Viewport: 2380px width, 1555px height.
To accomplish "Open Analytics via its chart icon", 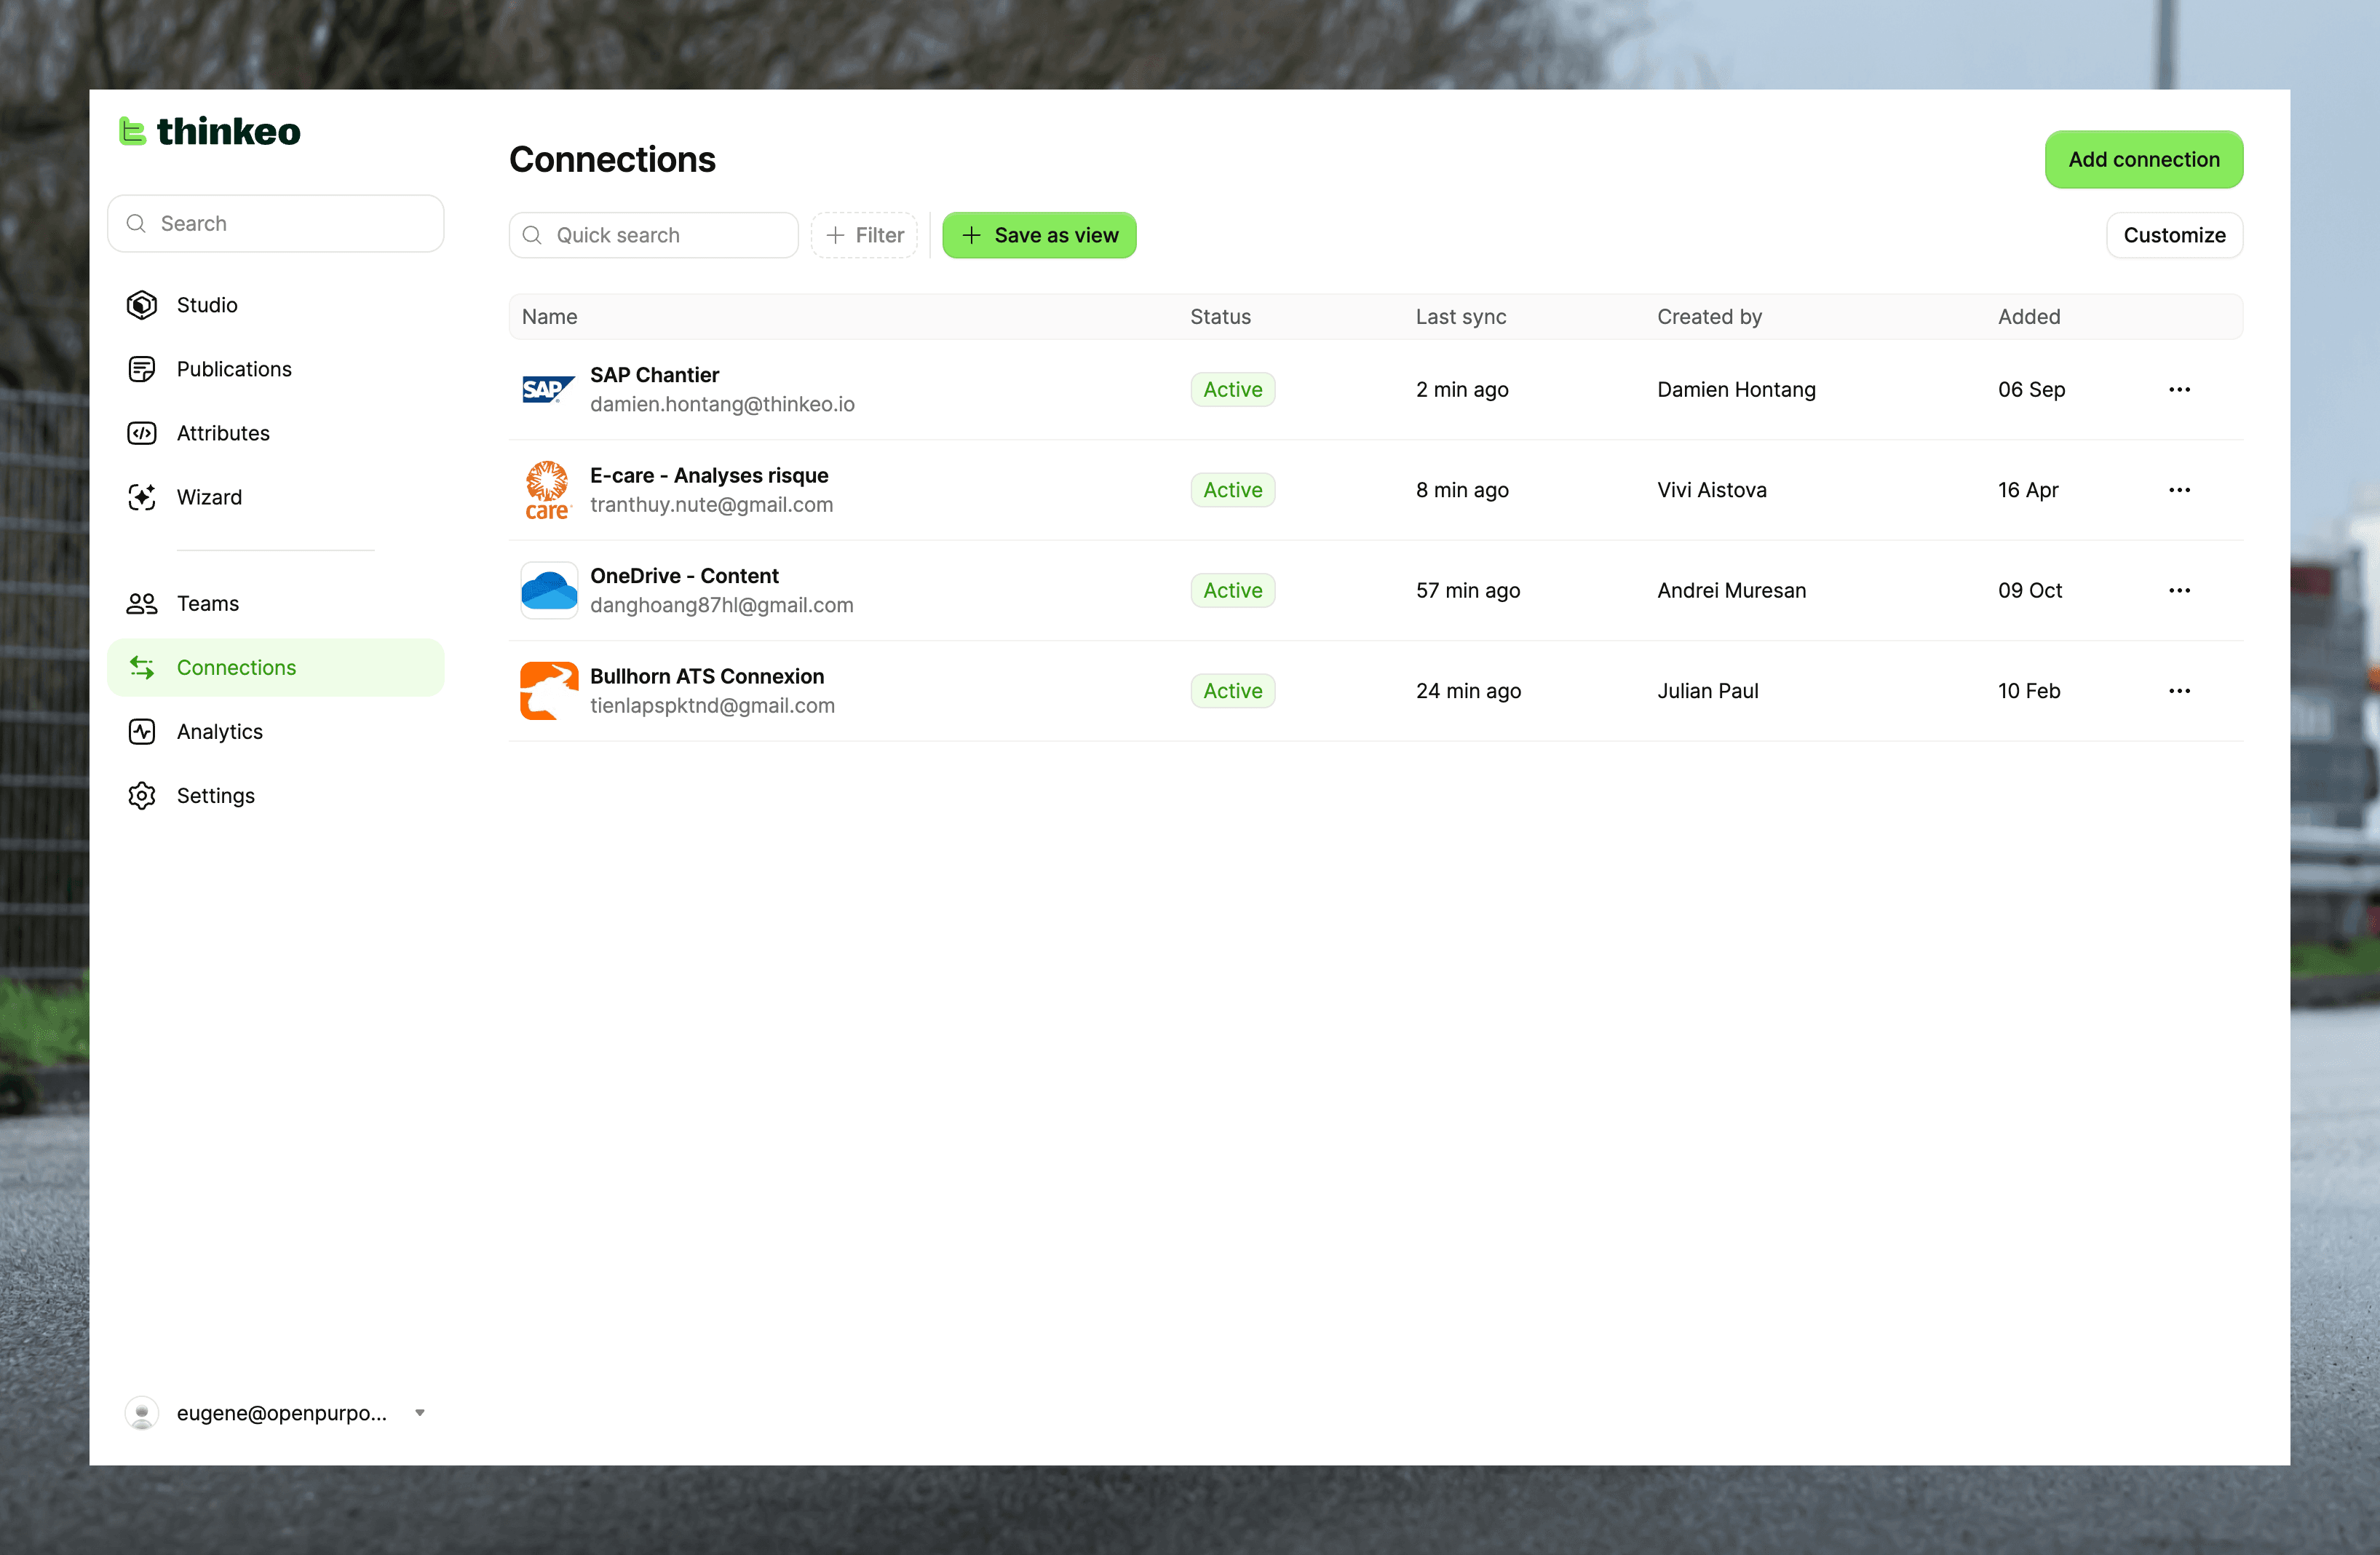I will (x=142, y=731).
